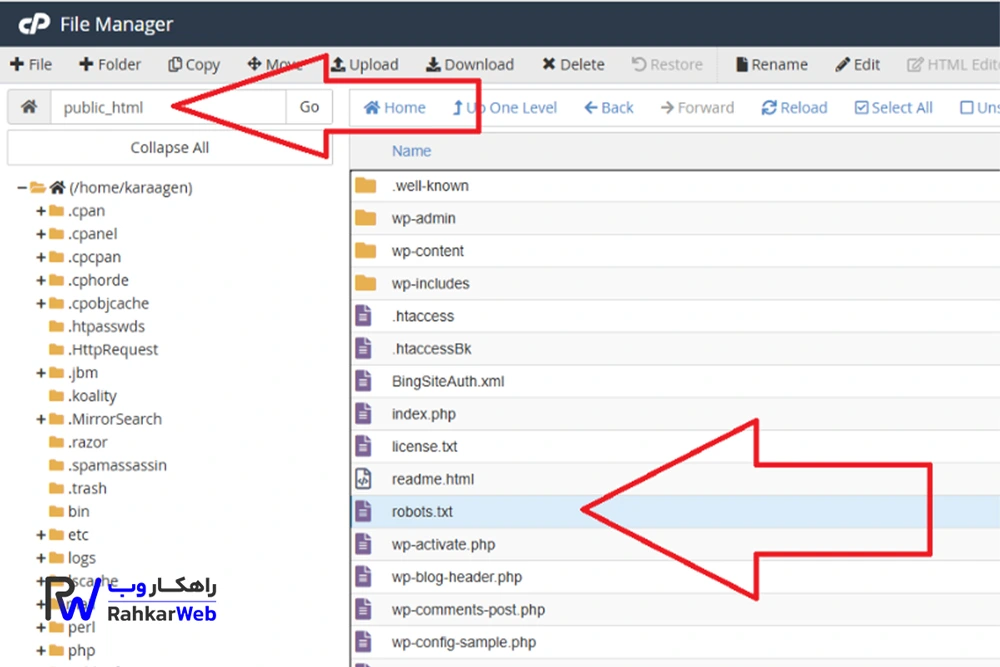Select .trash in the tree
Image resolution: width=1000 pixels, height=667 pixels.
(87, 488)
